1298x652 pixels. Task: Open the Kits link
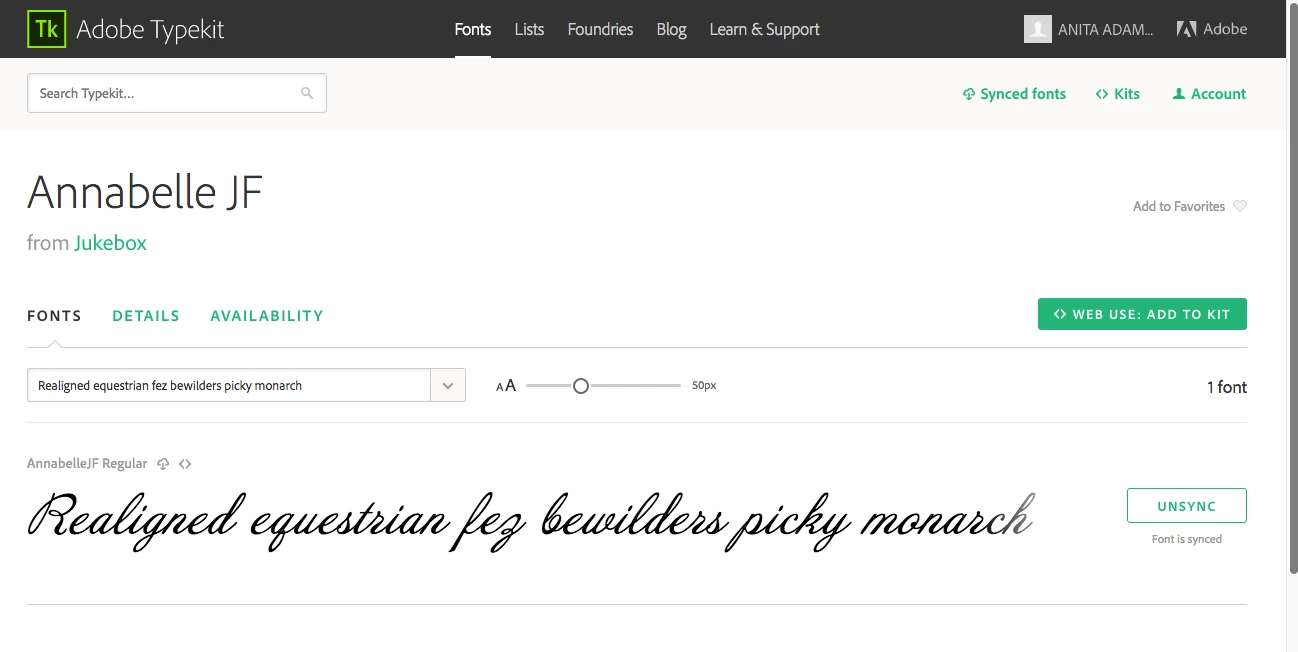pyautogui.click(x=1118, y=94)
